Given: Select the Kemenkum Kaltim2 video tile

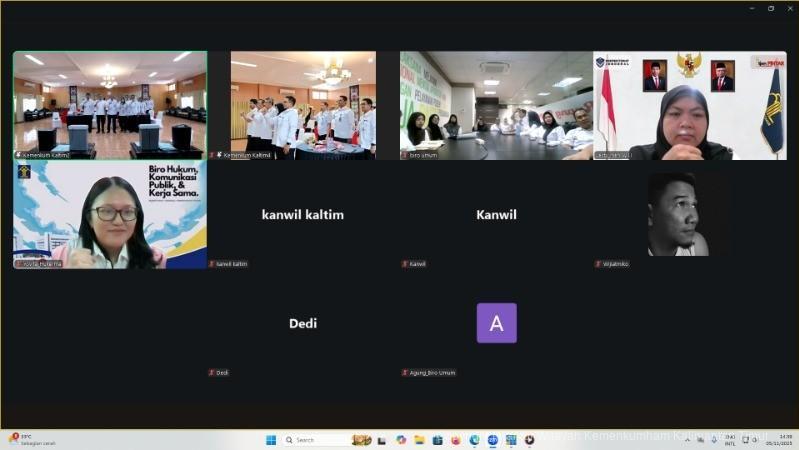Looking at the screenshot, I should click(110, 105).
